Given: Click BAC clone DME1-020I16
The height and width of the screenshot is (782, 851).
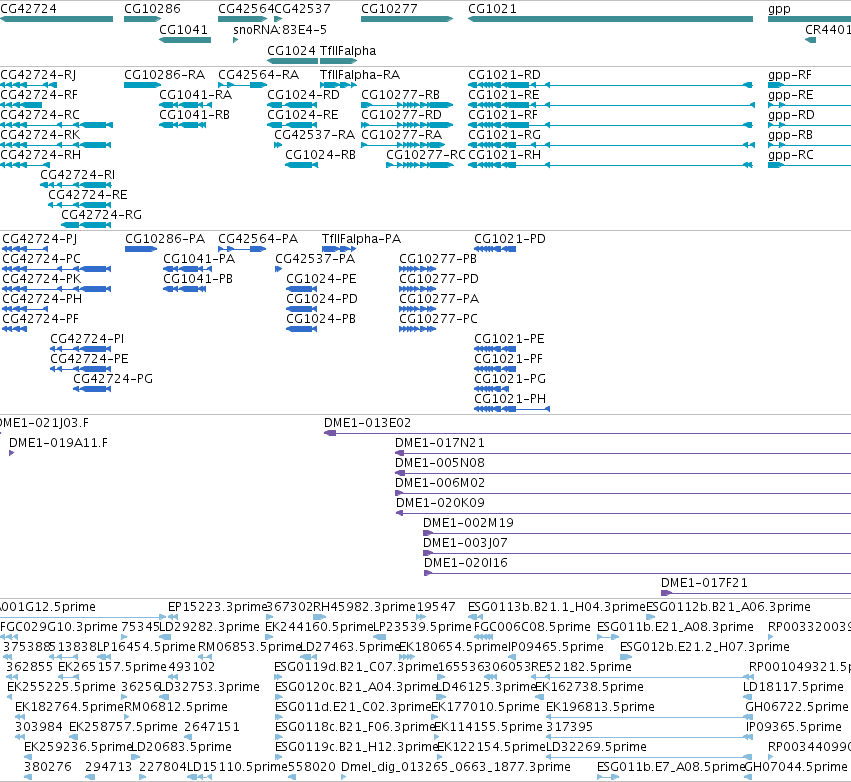Looking at the screenshot, I should (638, 573).
